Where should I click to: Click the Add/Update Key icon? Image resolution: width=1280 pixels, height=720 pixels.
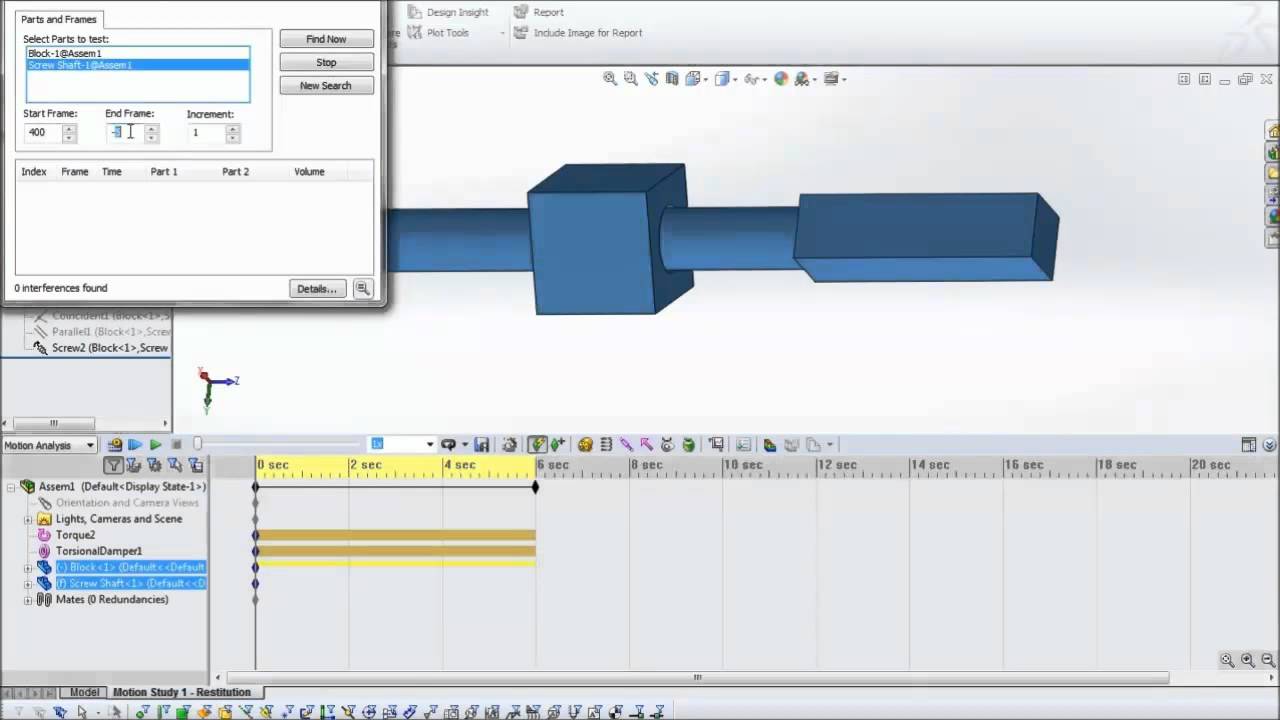[558, 444]
